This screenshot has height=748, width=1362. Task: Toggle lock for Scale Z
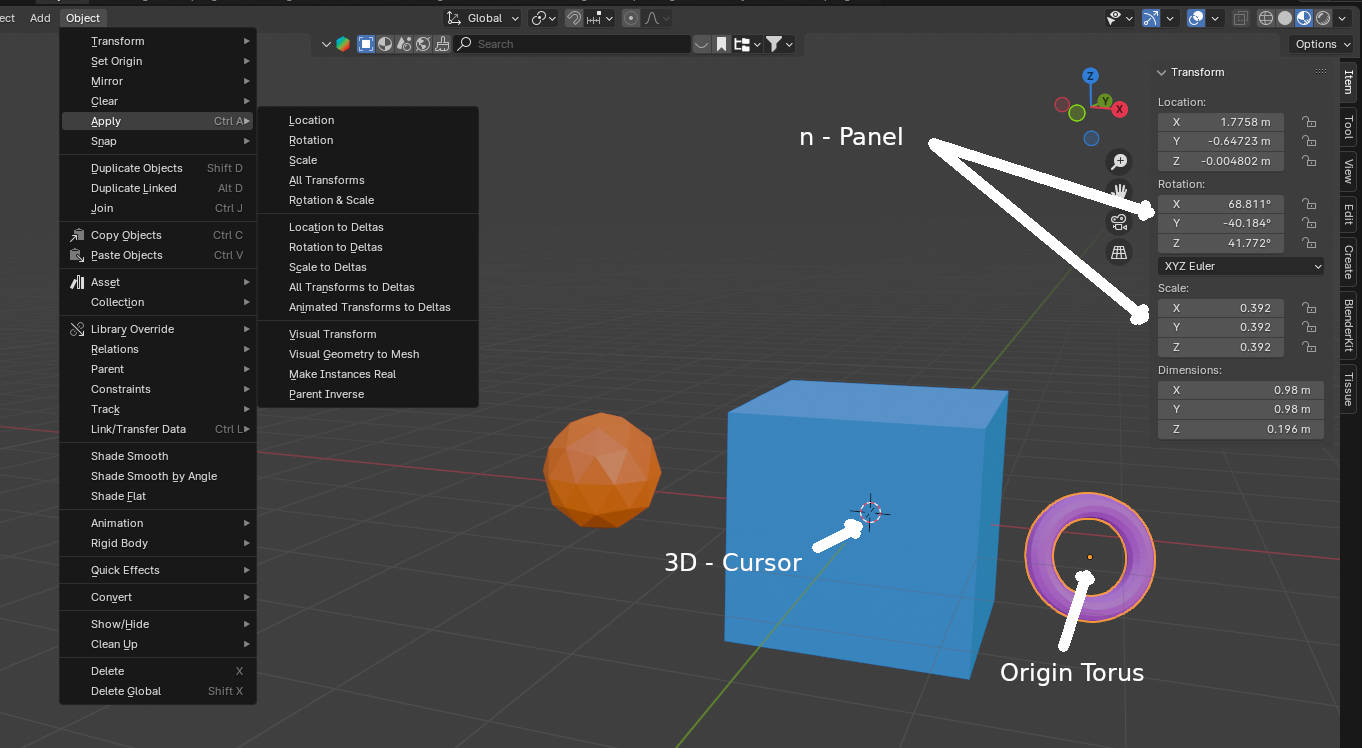coord(1308,347)
